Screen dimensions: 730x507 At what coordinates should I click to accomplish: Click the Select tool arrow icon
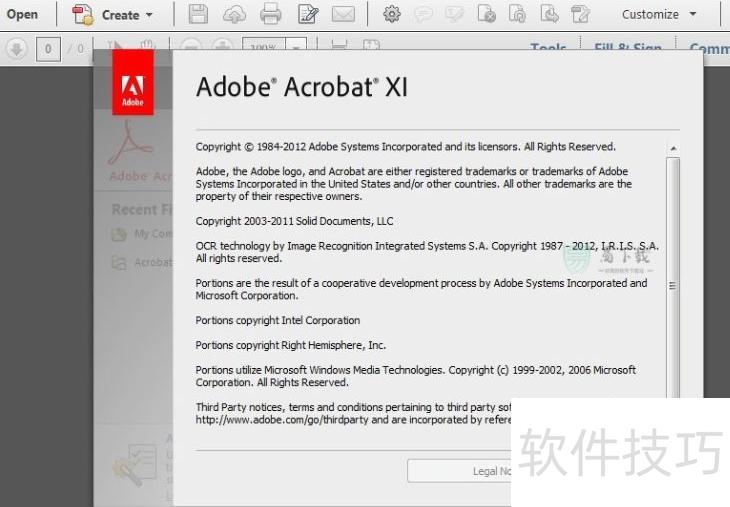[115, 46]
